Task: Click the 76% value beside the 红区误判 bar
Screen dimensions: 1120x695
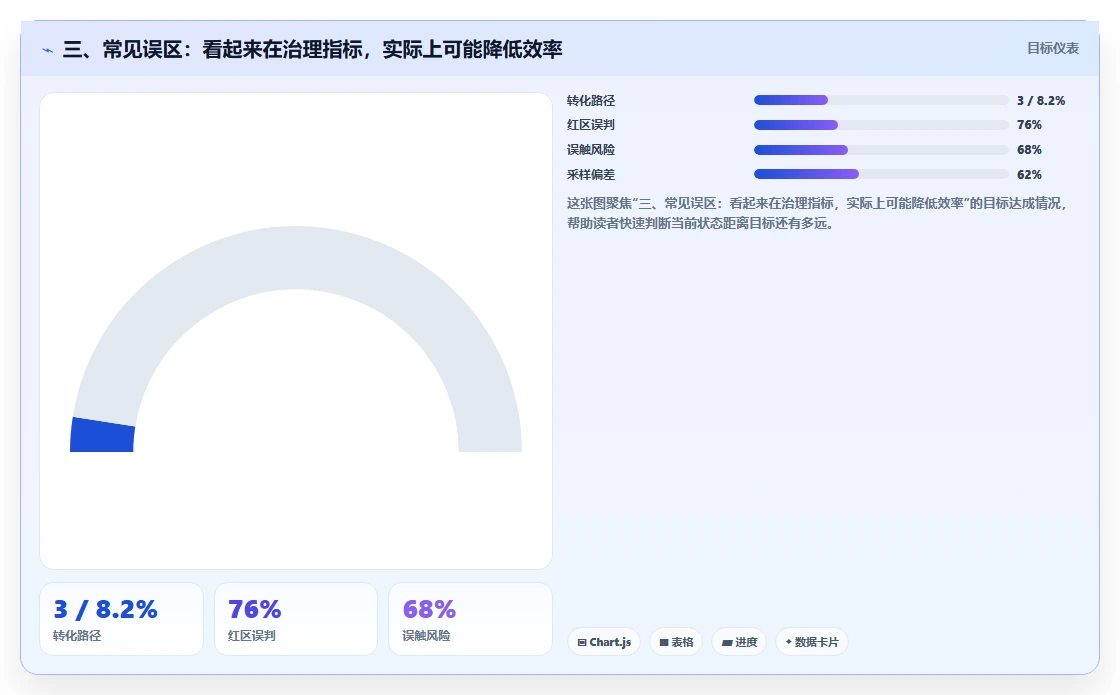Action: [1029, 125]
